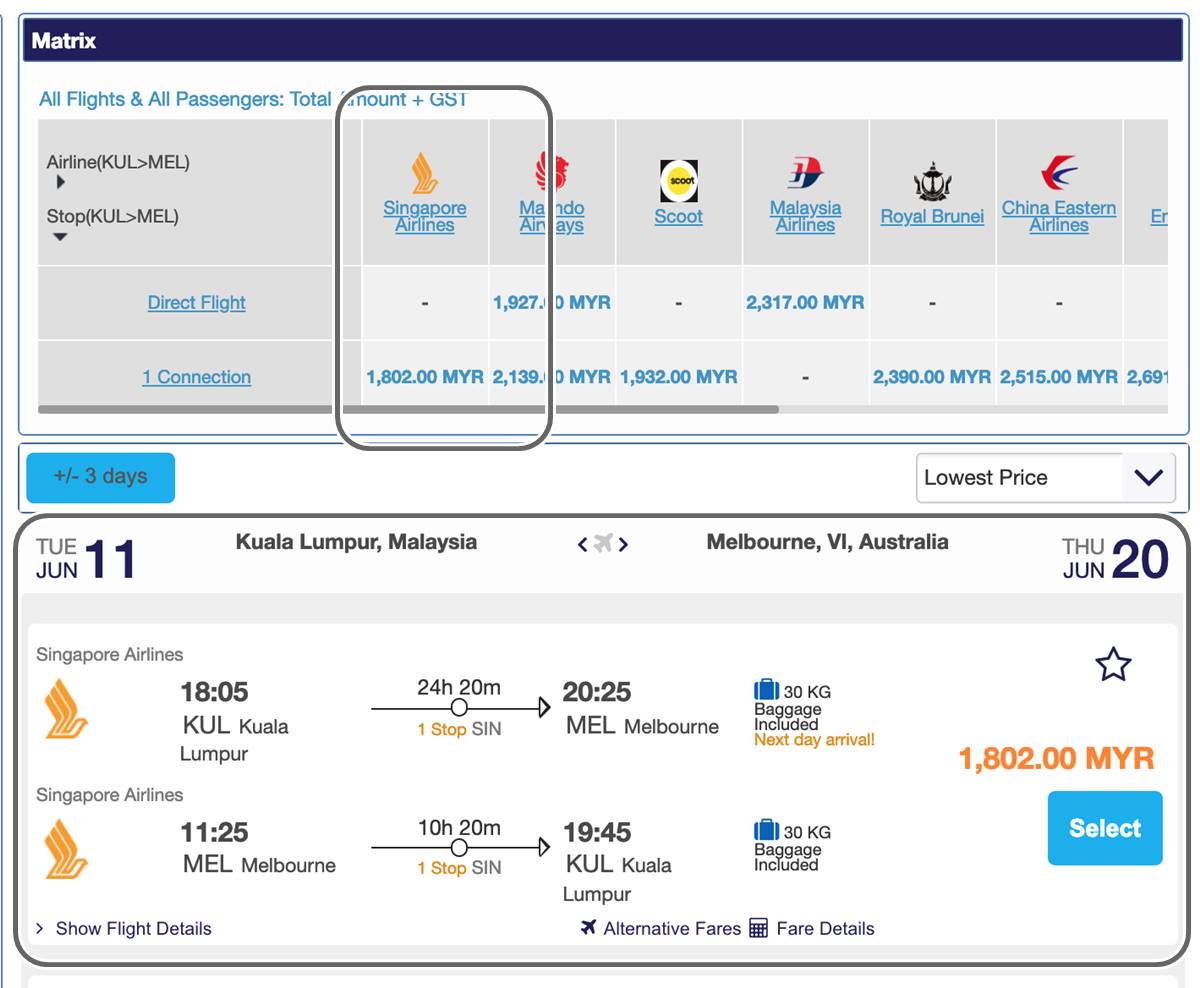The width and height of the screenshot is (1200, 988).
Task: Click the grey plane icon between the two cities
Action: tap(603, 543)
